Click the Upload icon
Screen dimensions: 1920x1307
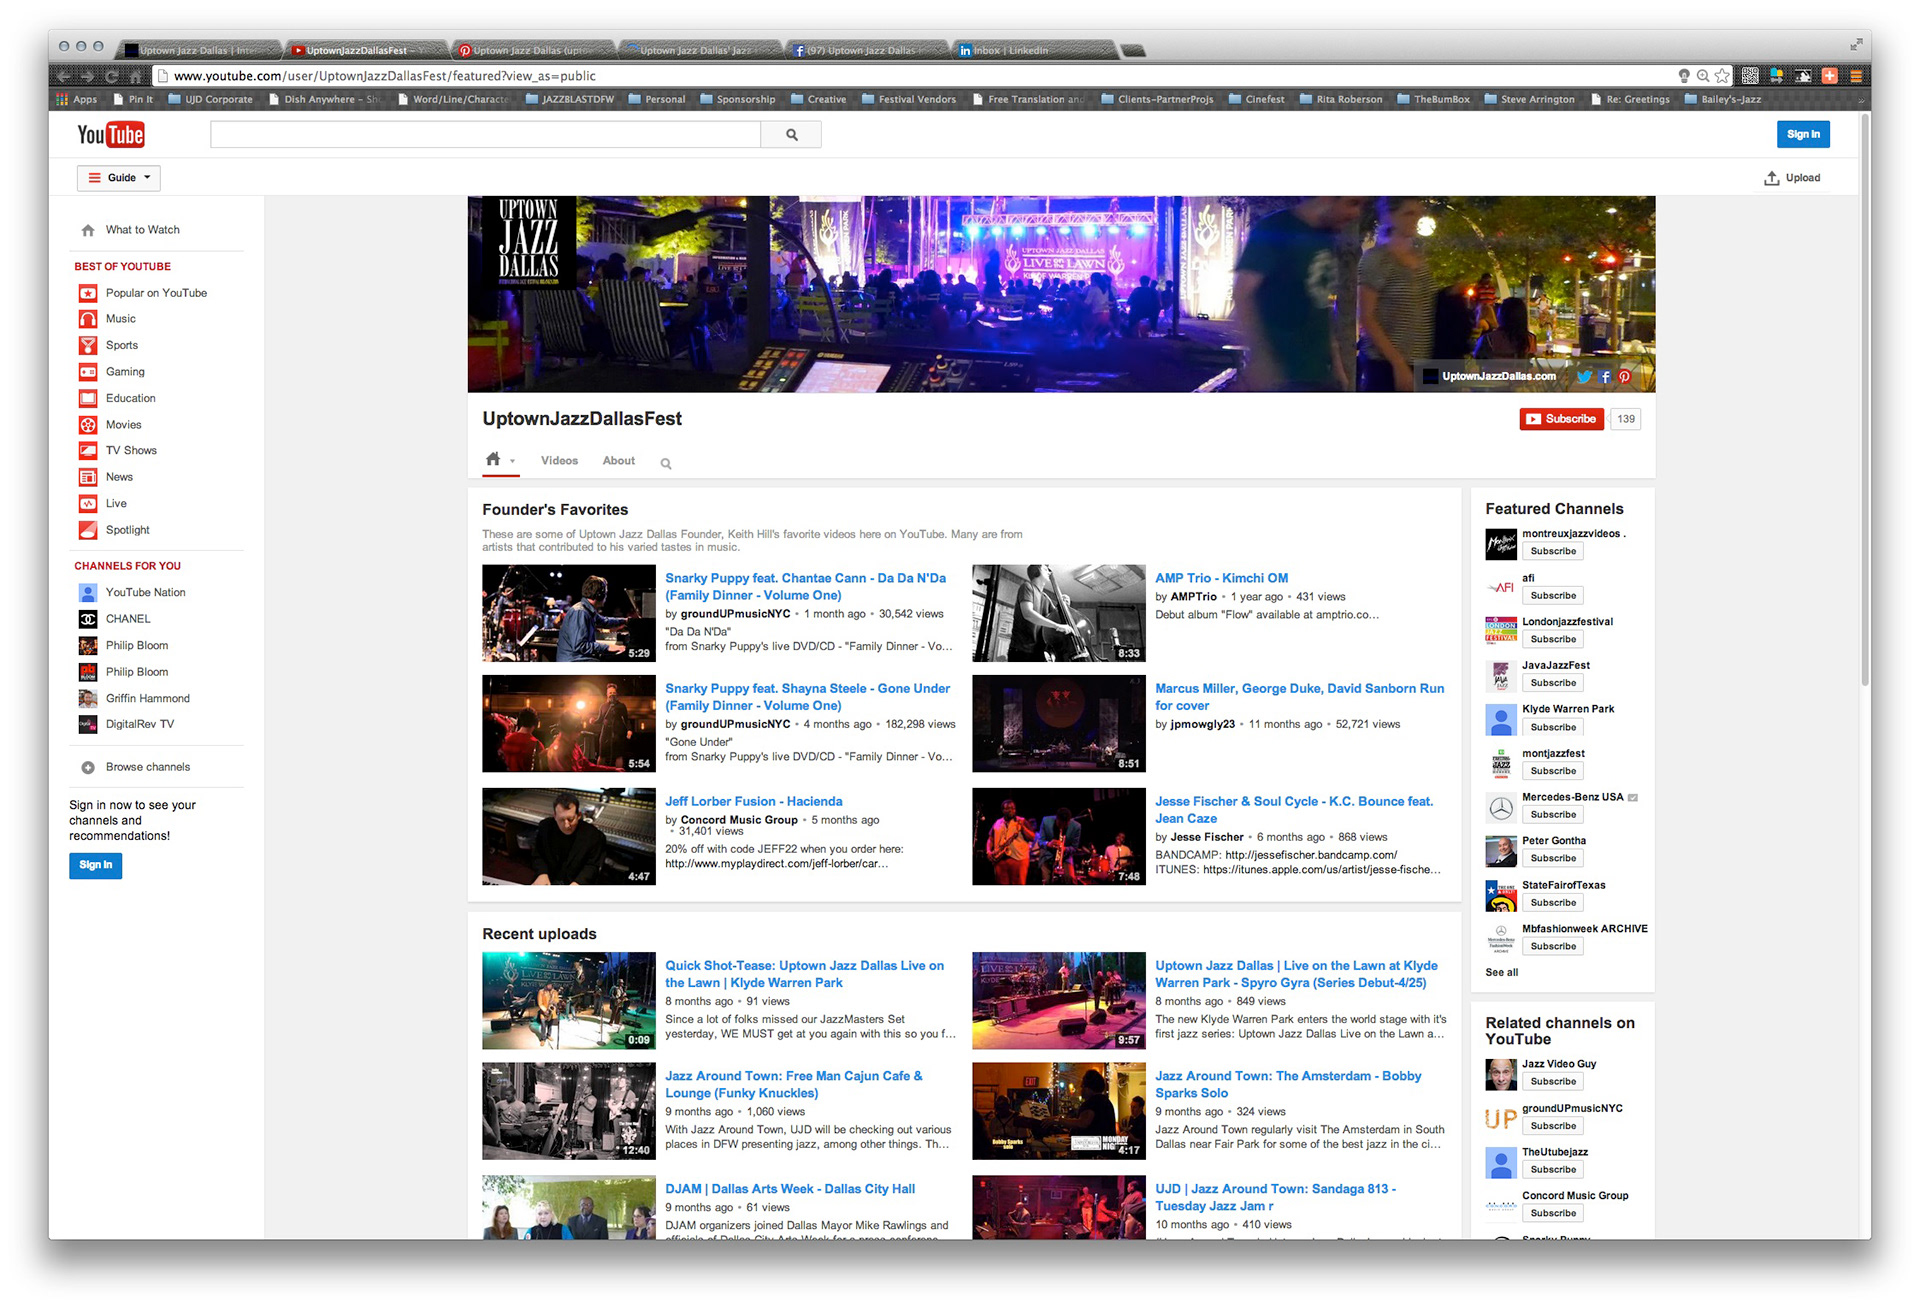coord(1771,178)
